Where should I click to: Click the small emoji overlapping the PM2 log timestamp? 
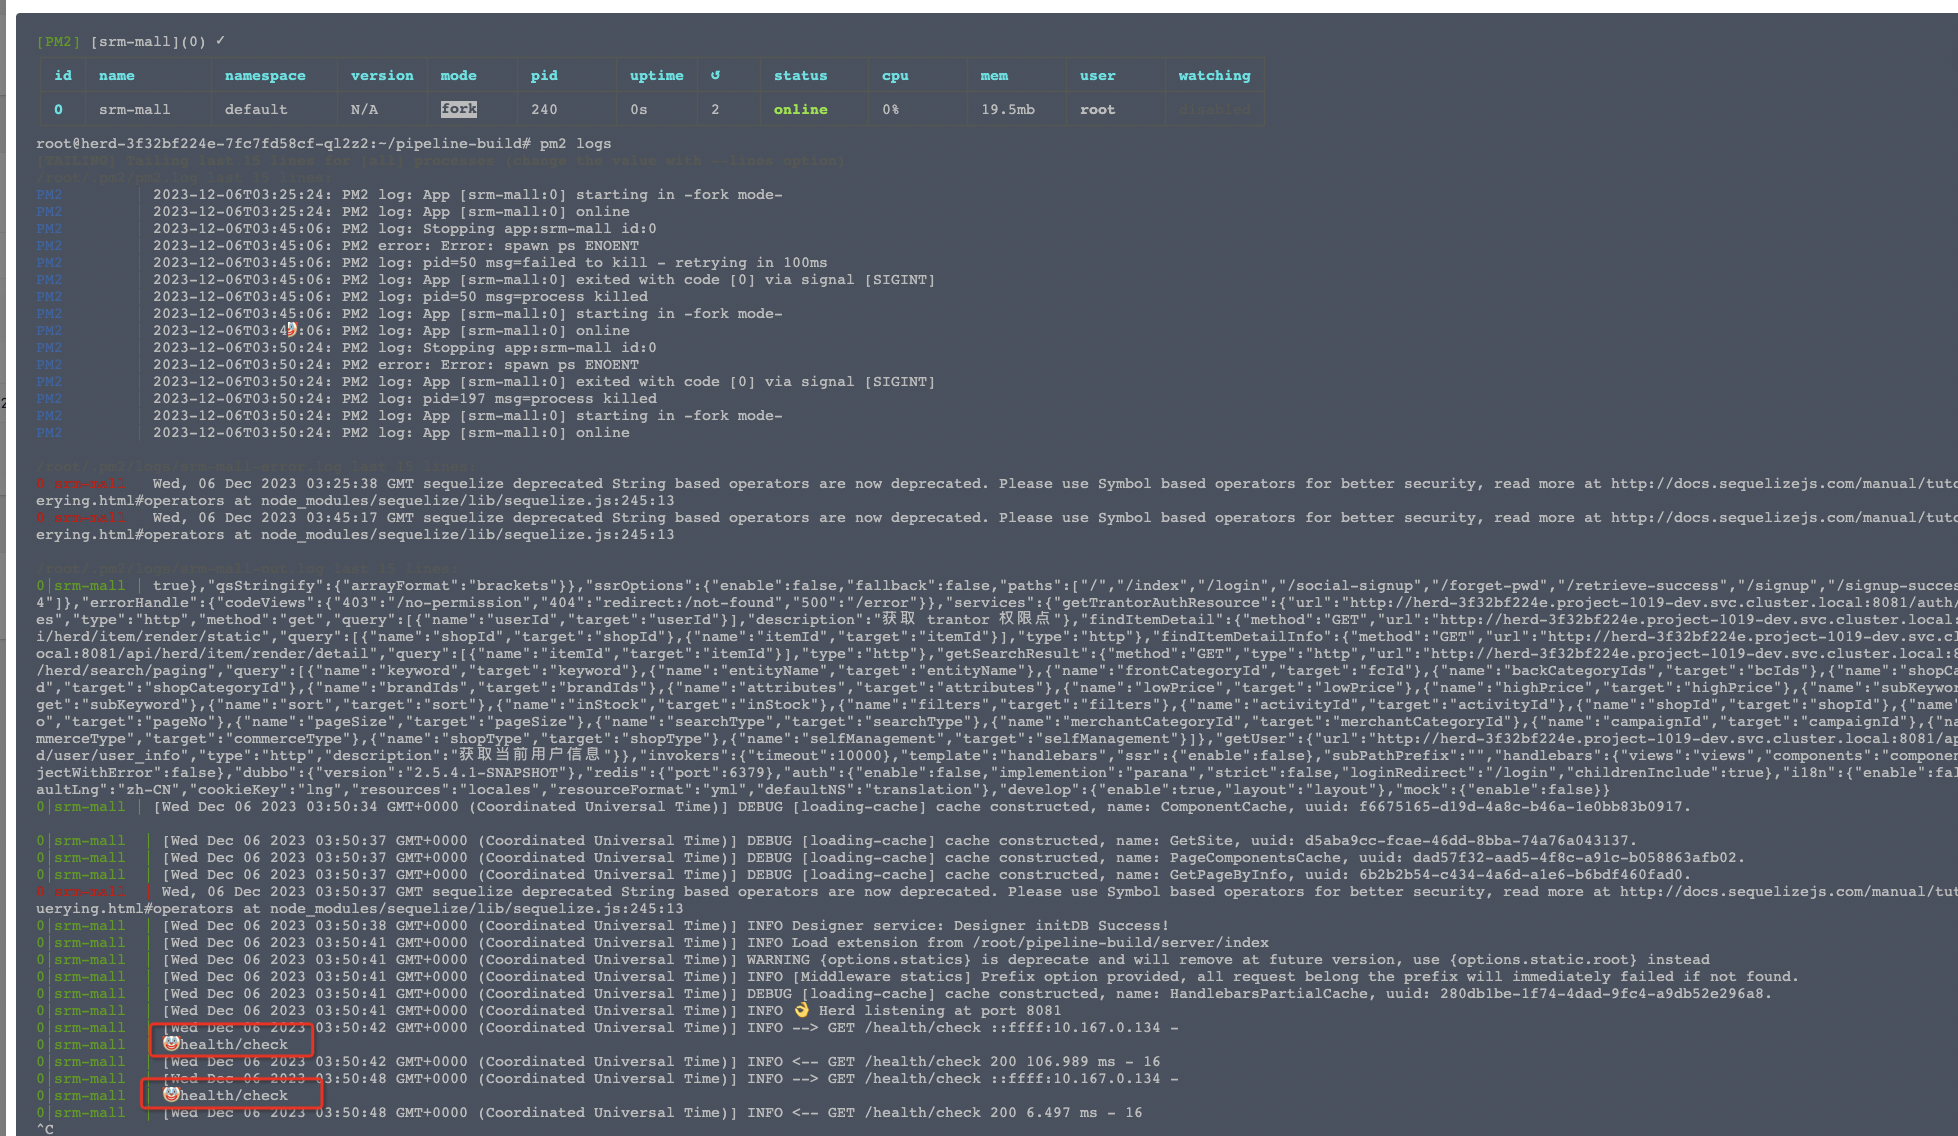click(x=291, y=329)
